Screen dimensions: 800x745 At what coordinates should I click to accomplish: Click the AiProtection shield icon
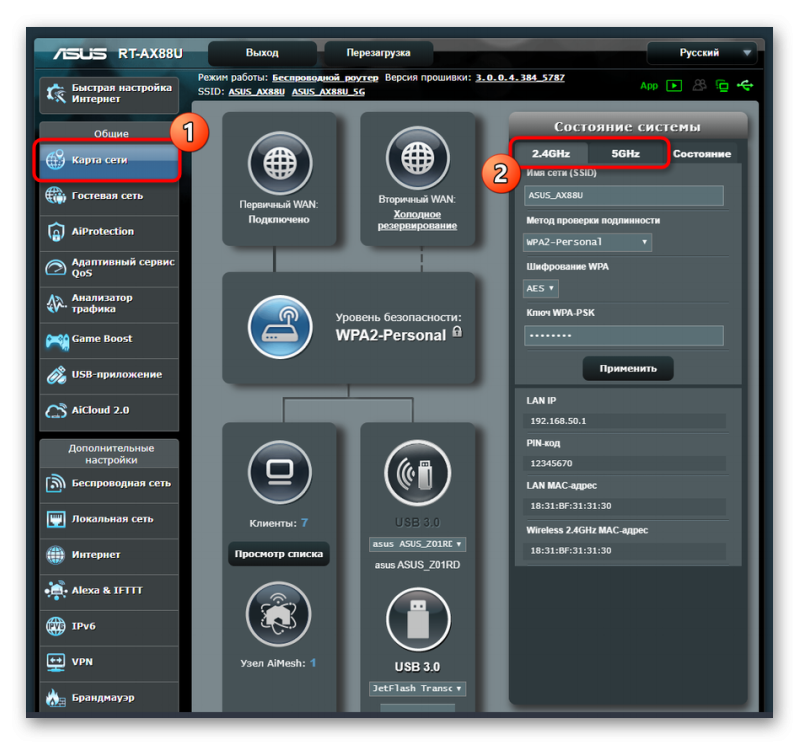coord(56,231)
